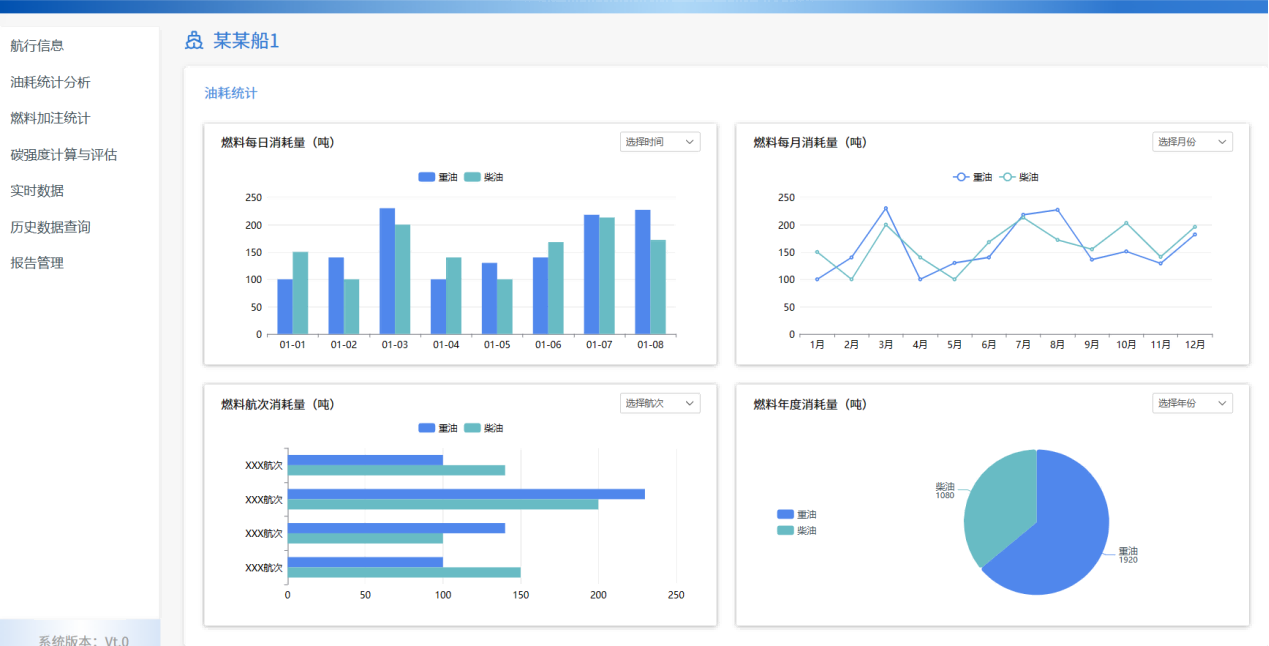The height and width of the screenshot is (646, 1269).
Task: Open 报告管理 from the sidebar
Action: point(37,263)
